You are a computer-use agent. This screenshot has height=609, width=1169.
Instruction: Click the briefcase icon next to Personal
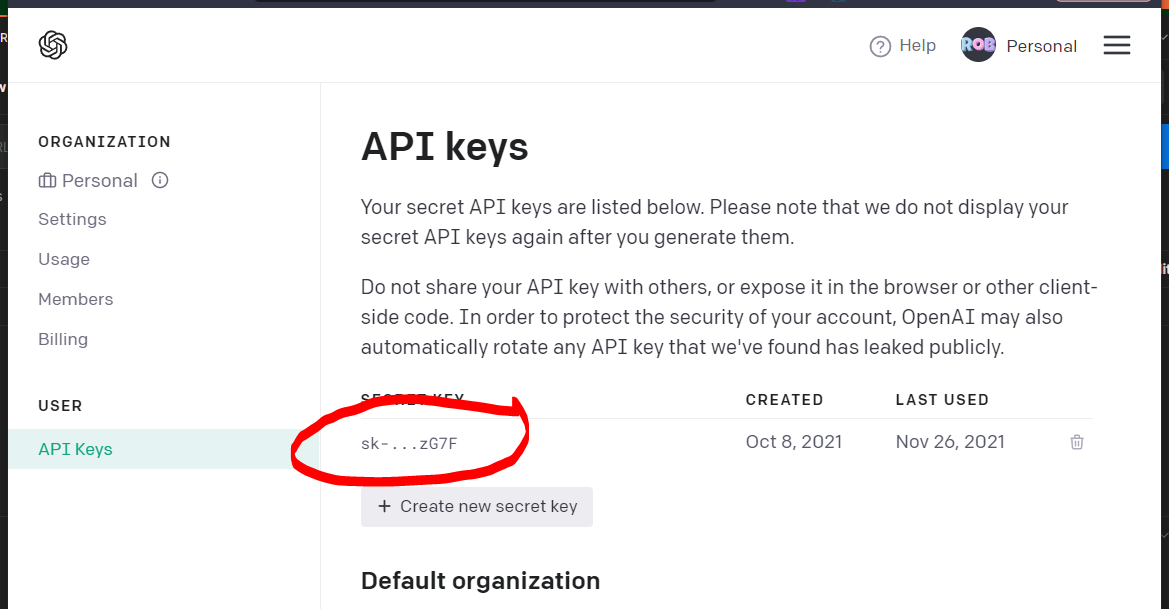pyautogui.click(x=47, y=180)
